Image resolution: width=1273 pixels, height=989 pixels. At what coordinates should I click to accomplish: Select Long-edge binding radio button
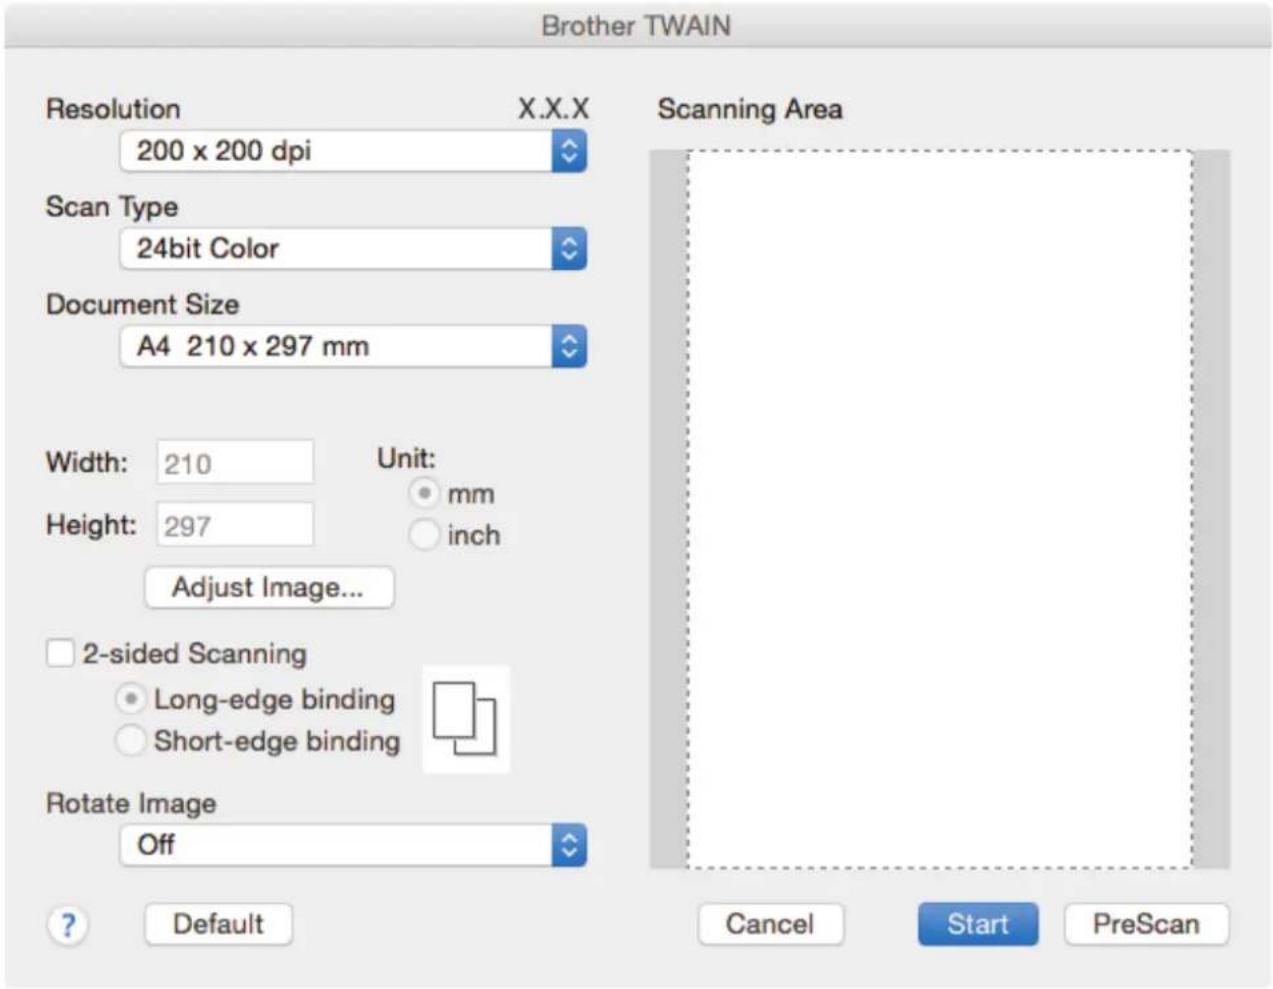point(130,698)
